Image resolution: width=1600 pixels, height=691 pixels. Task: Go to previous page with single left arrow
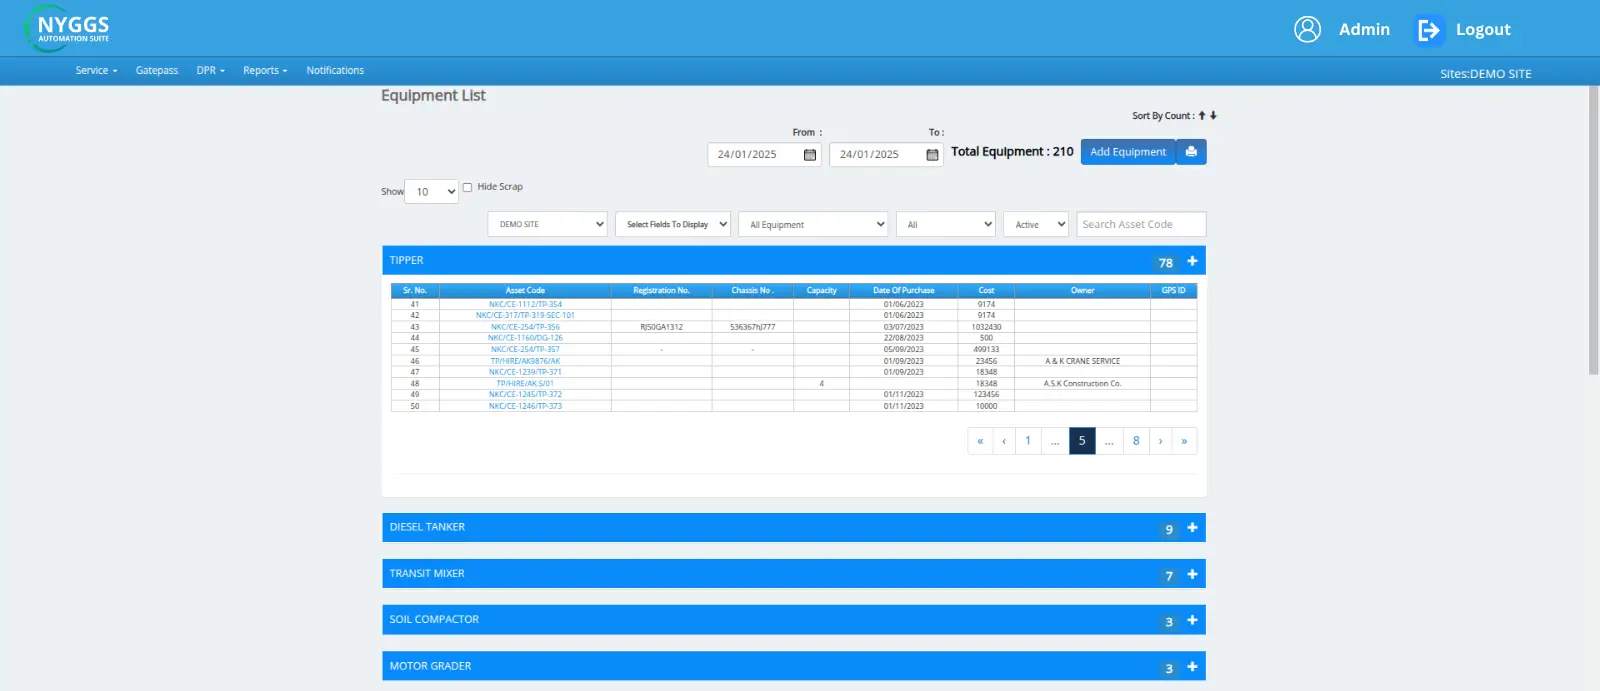pyautogui.click(x=1004, y=441)
